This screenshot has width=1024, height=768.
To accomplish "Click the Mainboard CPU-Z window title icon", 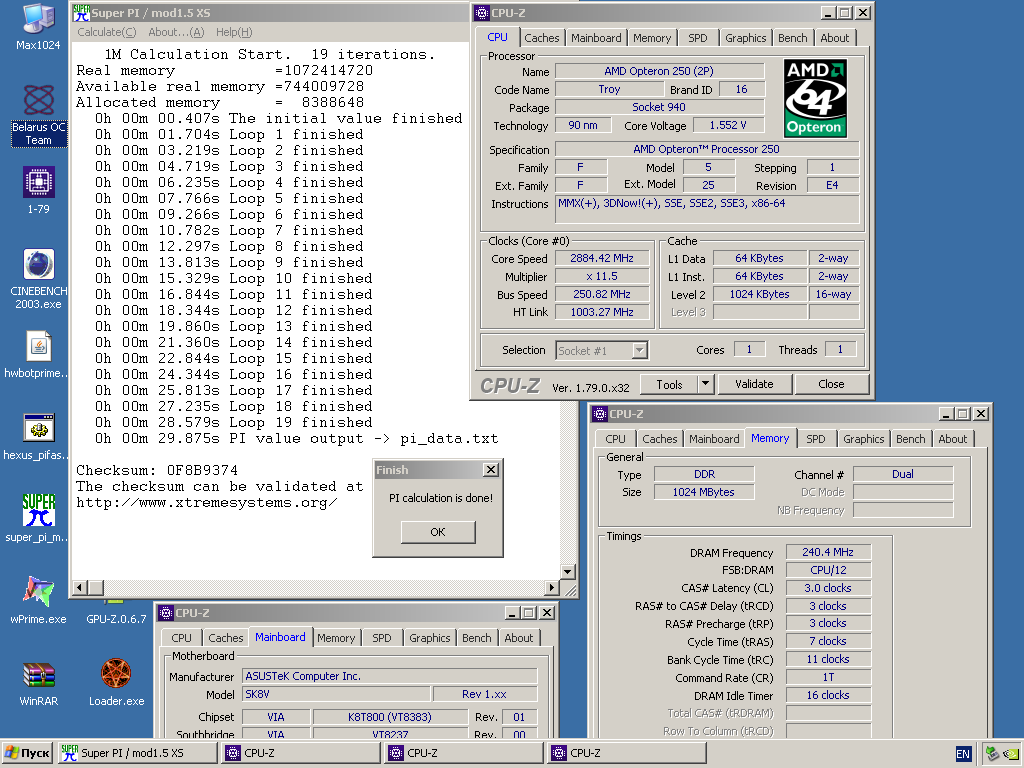I will 166,613.
